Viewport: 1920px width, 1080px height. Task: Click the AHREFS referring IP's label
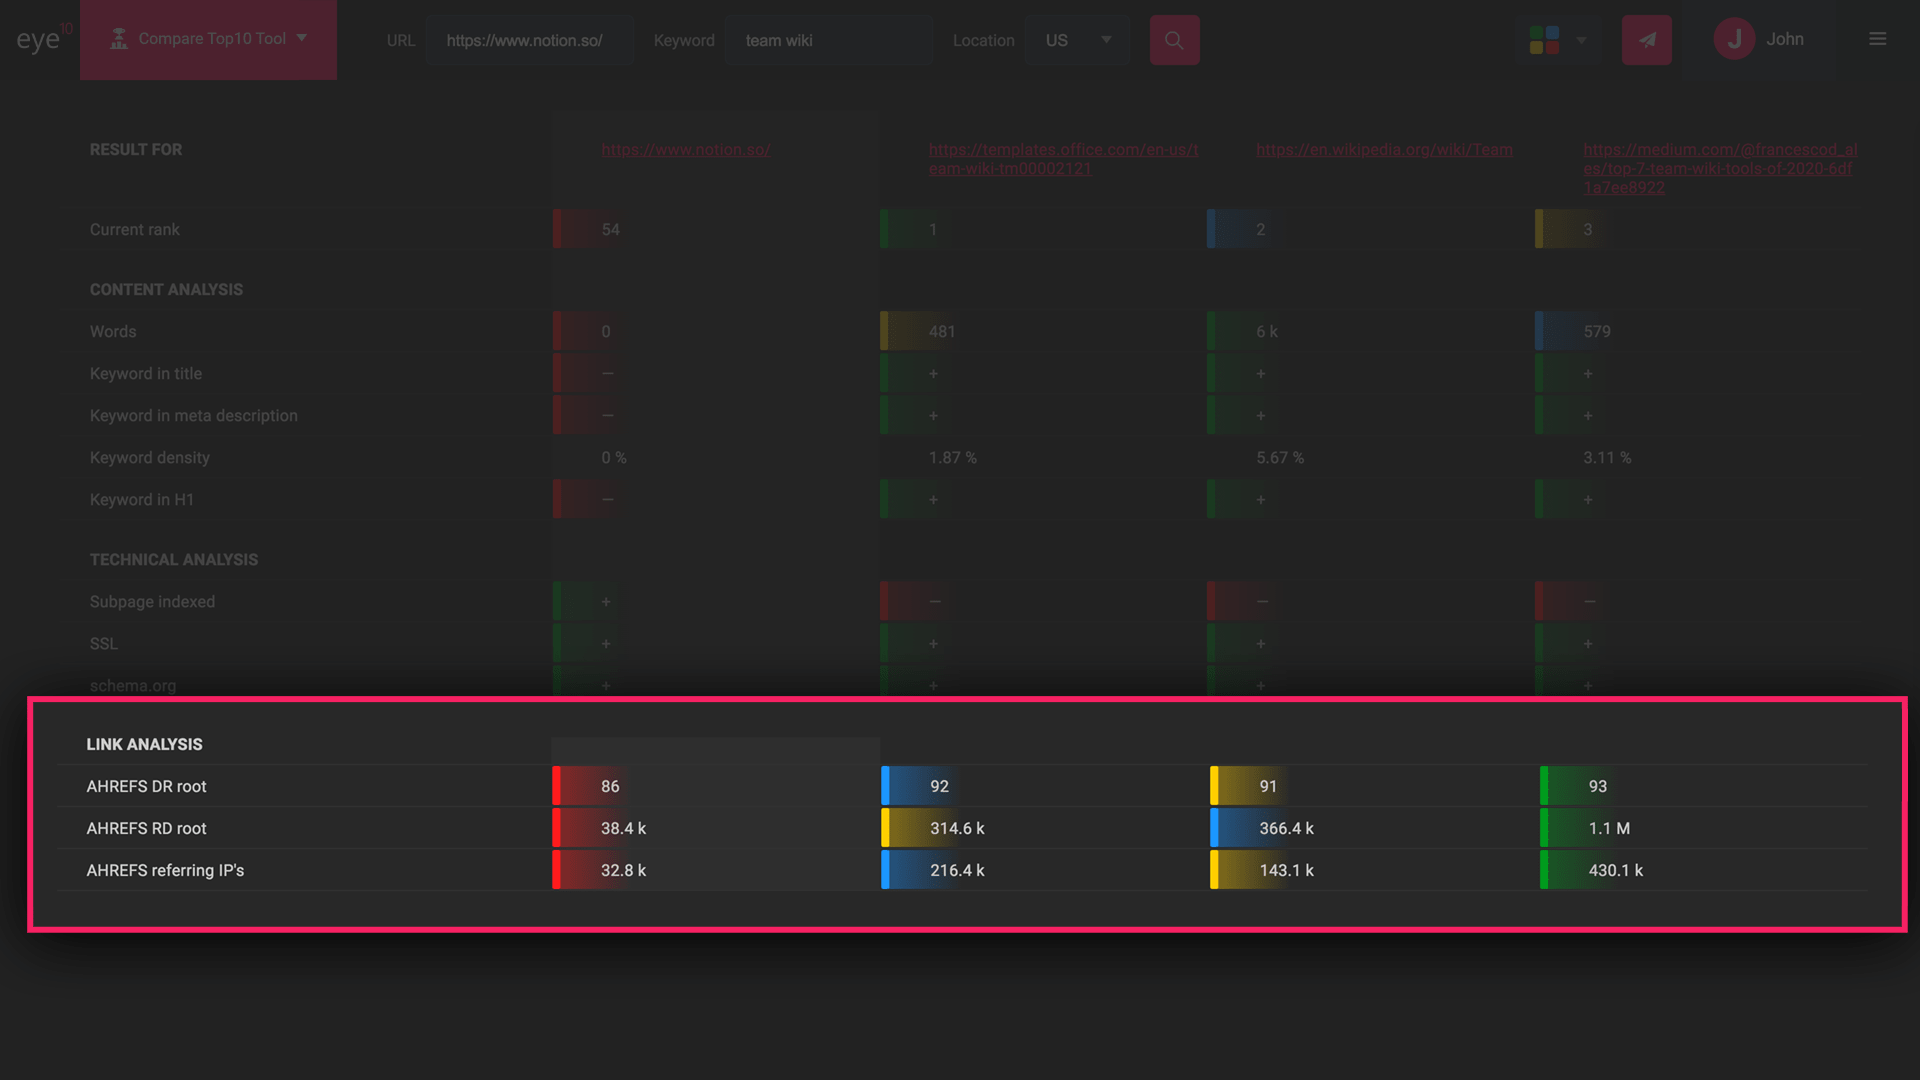165,870
